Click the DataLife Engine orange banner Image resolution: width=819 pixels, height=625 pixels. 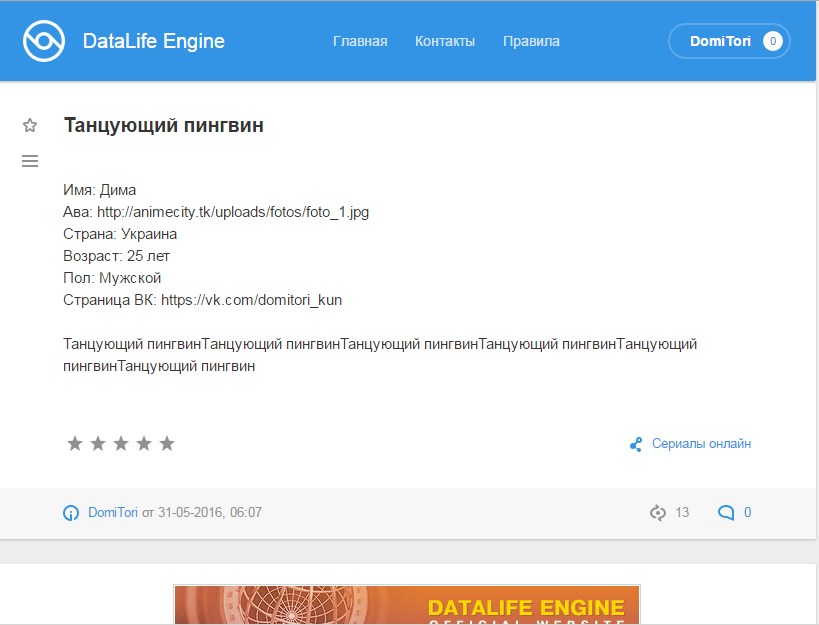[x=407, y=605]
